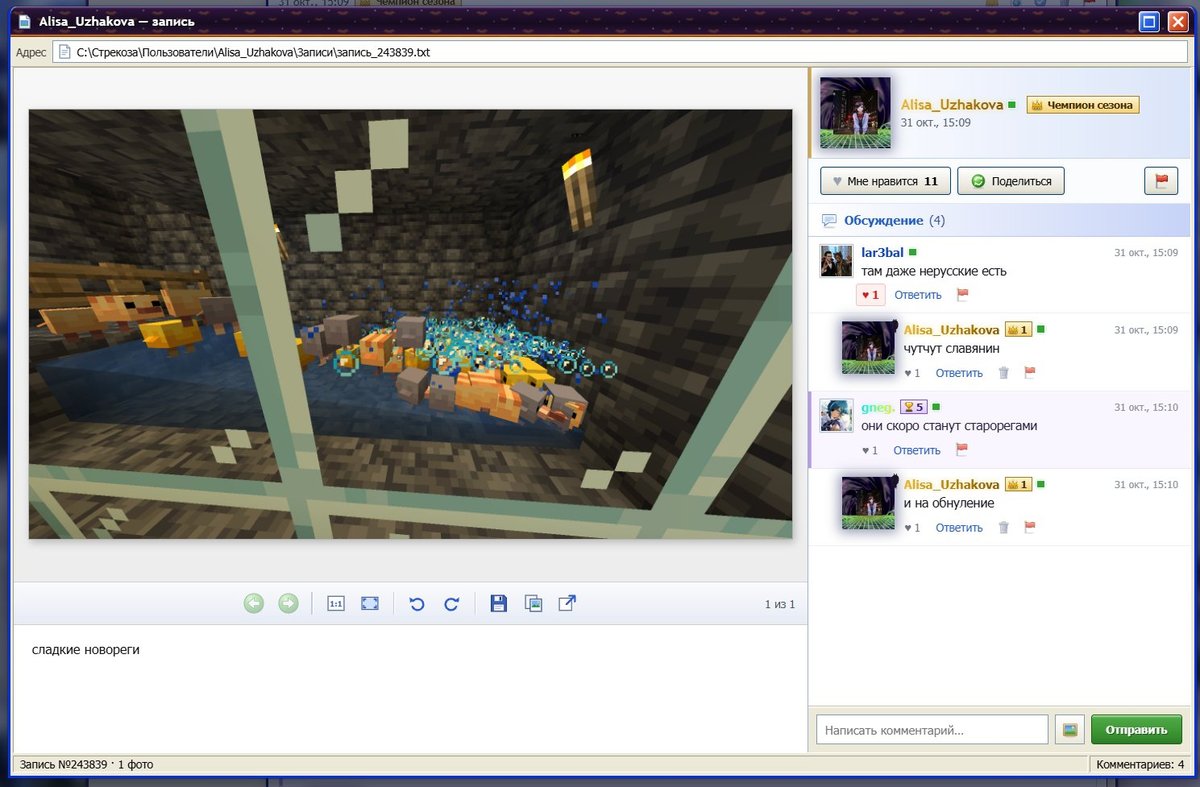Screen dimensions: 1200x787
Task: Open gneg's avatar thumbnail
Action: (x=836, y=415)
